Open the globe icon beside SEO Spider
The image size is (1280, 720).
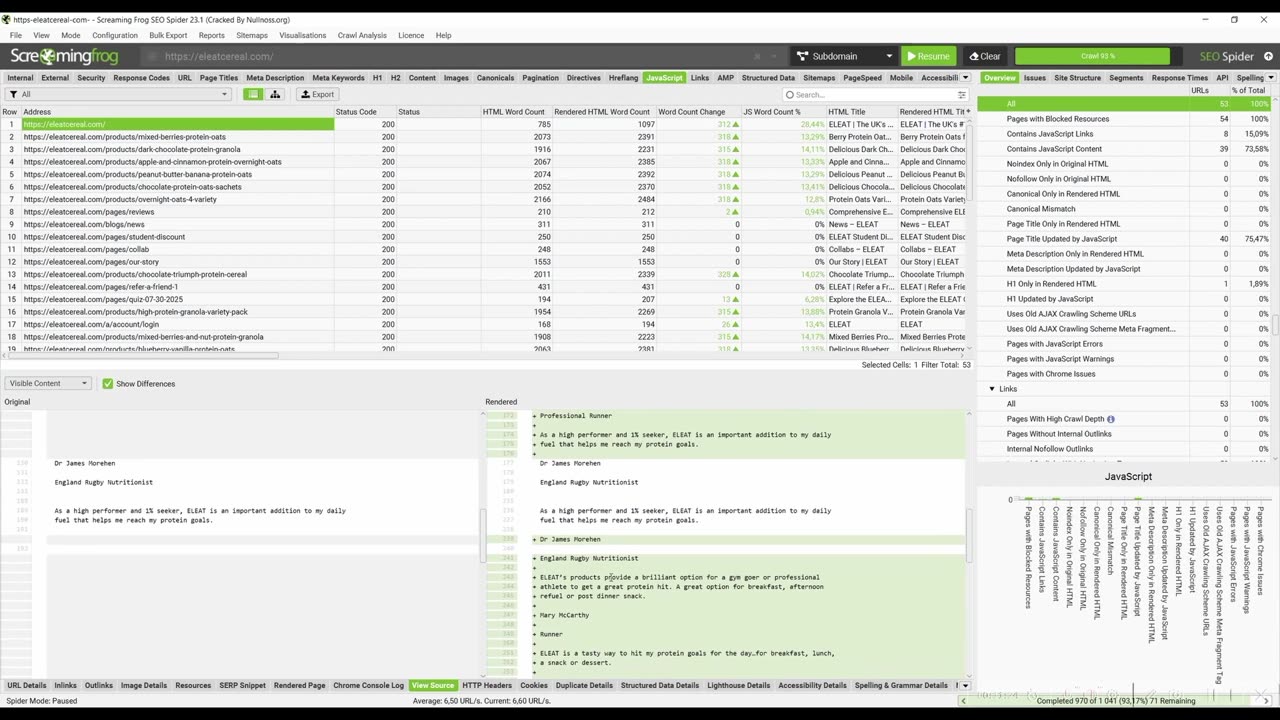(1269, 56)
